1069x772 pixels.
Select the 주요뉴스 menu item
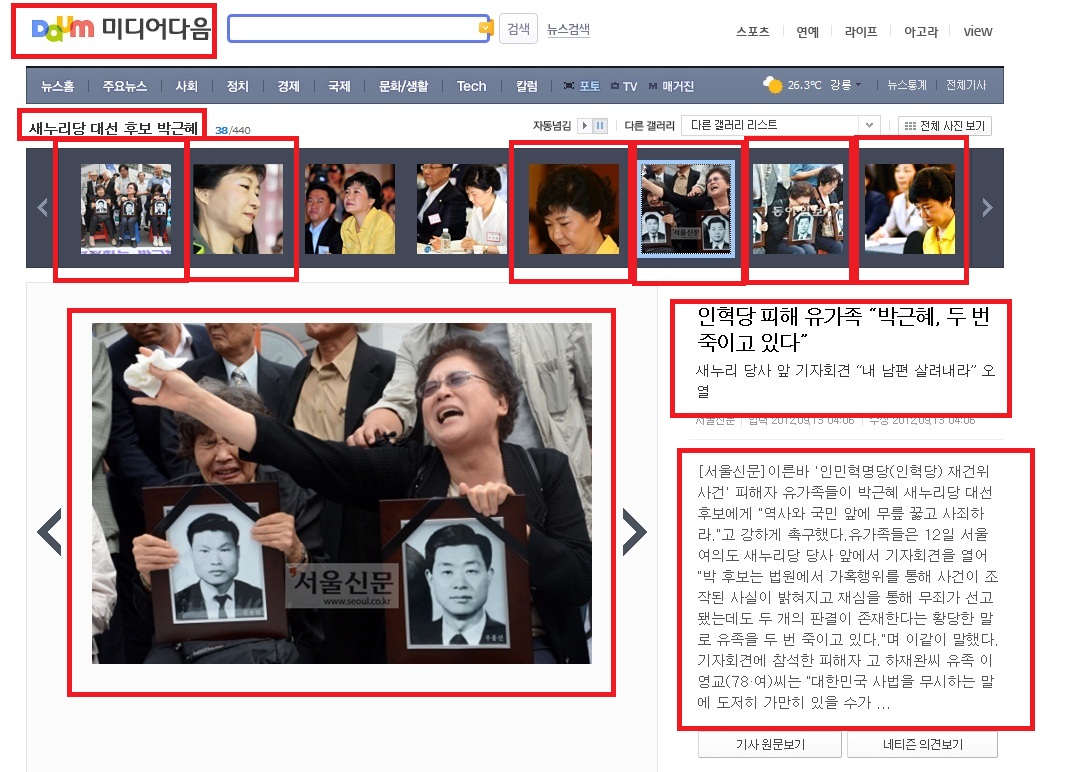coord(125,86)
